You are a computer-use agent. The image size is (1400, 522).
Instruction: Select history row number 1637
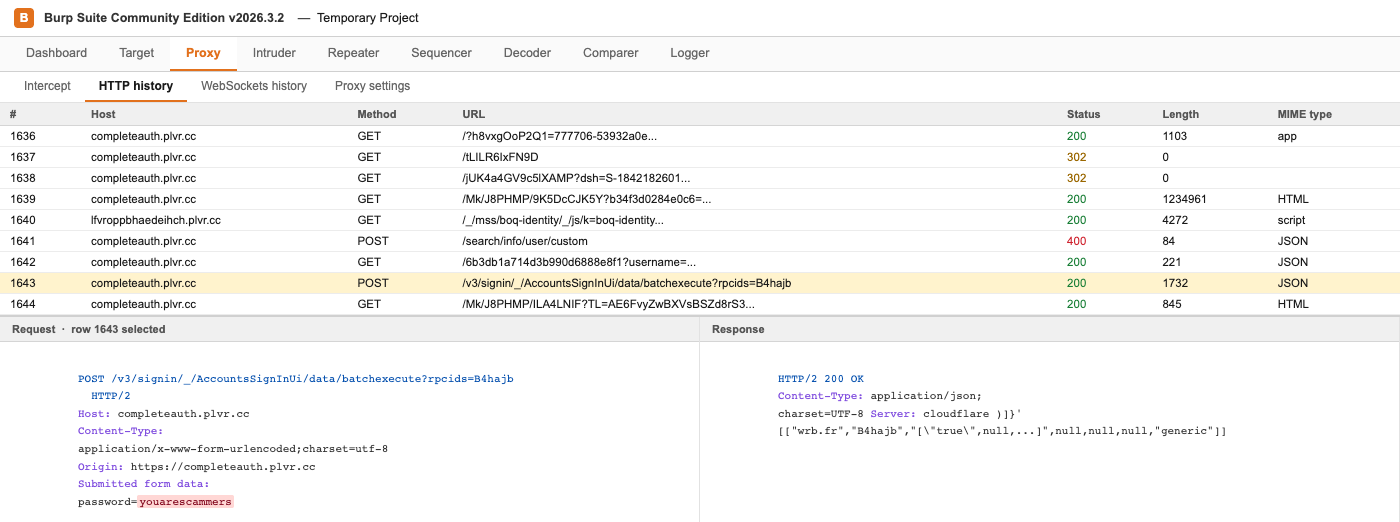700,157
